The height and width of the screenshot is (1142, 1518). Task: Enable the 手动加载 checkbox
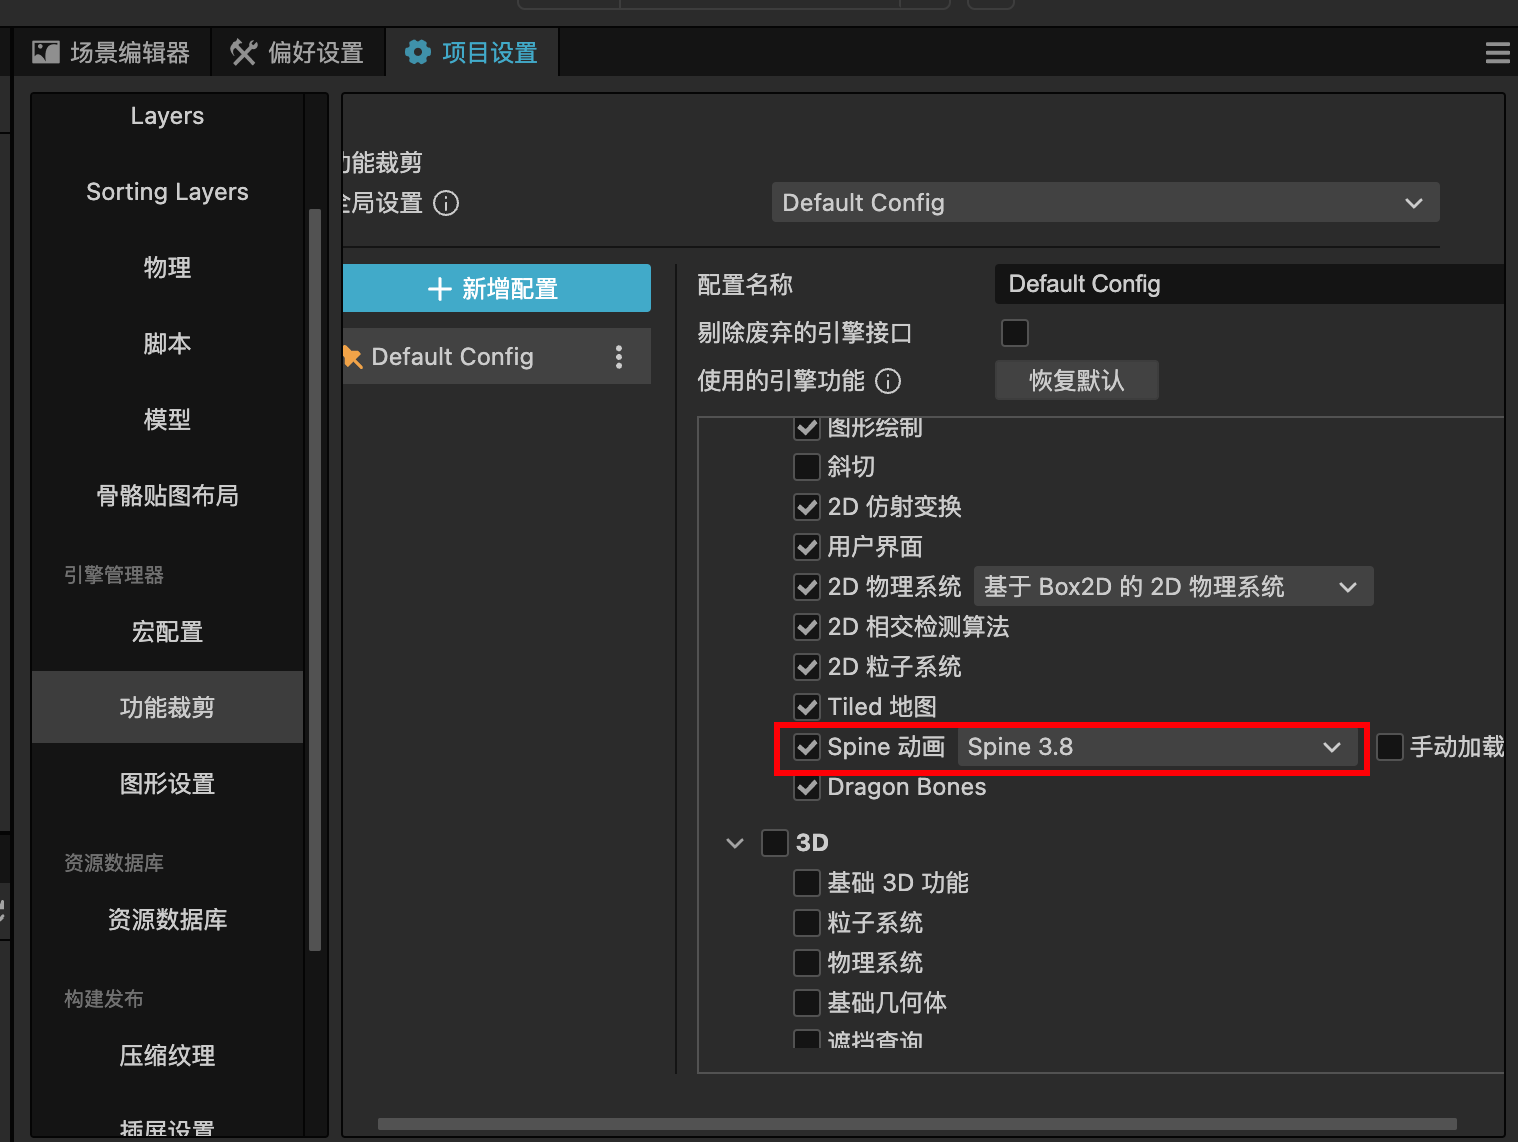(1390, 747)
